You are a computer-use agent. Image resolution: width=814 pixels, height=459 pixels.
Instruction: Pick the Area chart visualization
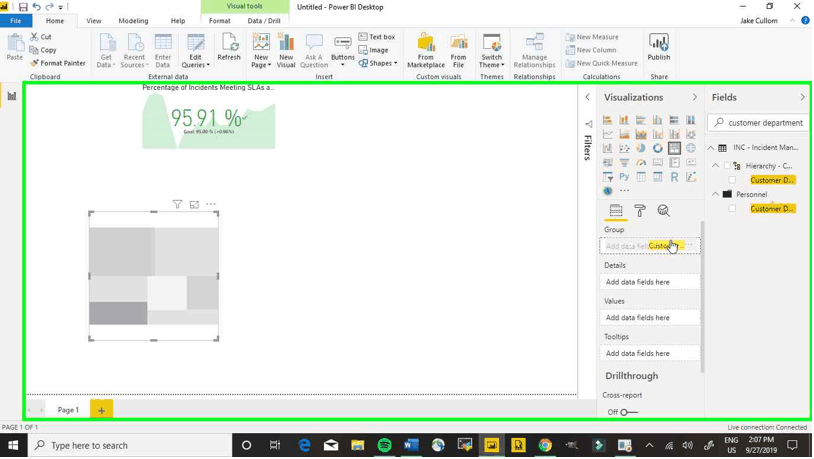pos(624,134)
